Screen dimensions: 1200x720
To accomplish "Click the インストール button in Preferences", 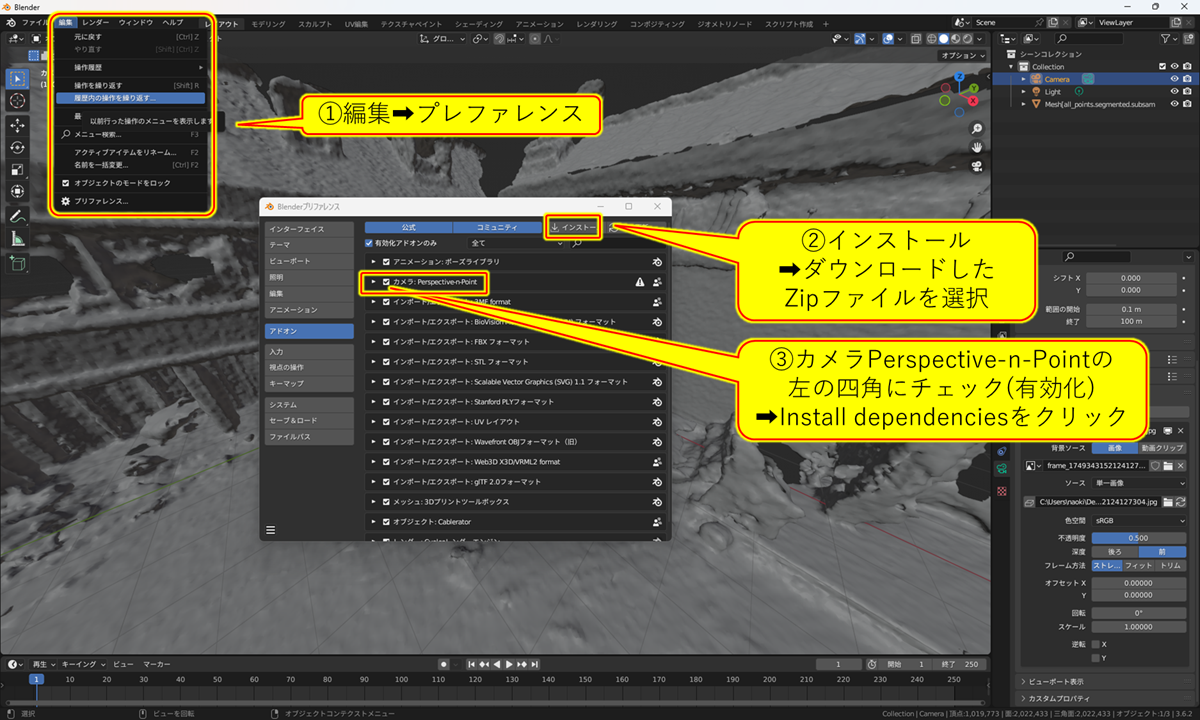I will [573, 227].
